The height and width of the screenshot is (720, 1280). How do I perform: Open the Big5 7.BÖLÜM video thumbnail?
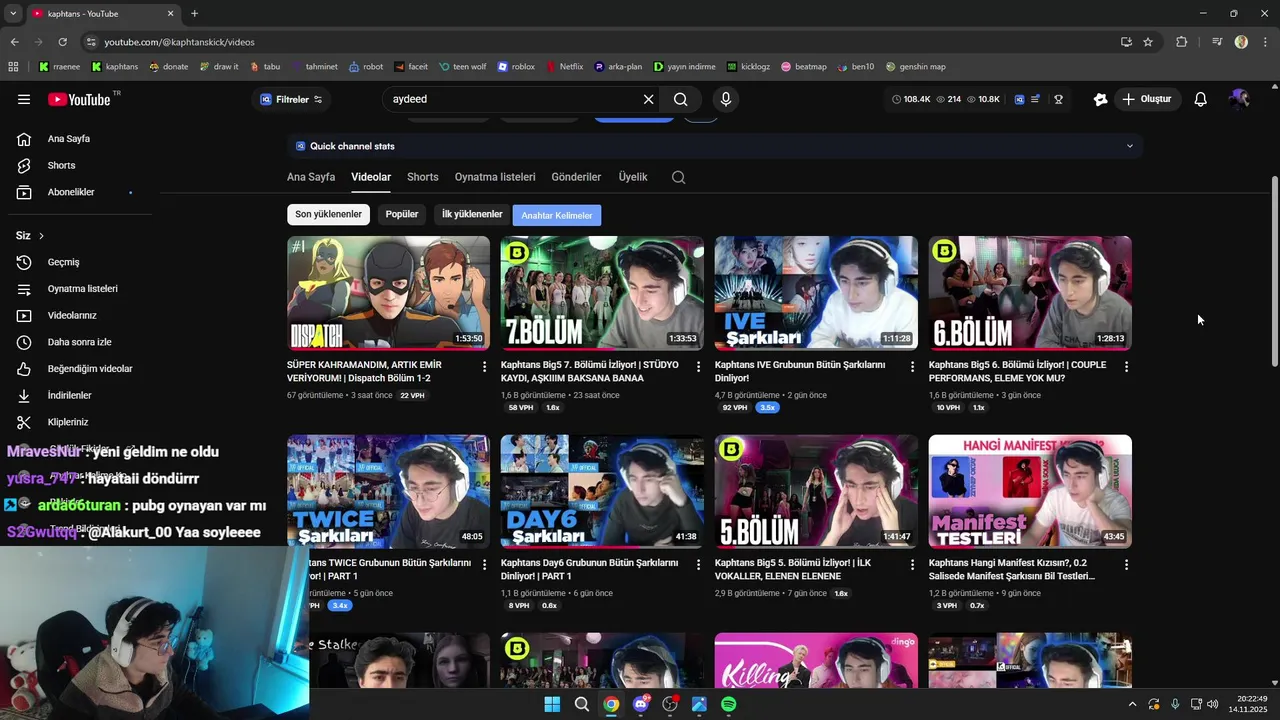click(602, 293)
